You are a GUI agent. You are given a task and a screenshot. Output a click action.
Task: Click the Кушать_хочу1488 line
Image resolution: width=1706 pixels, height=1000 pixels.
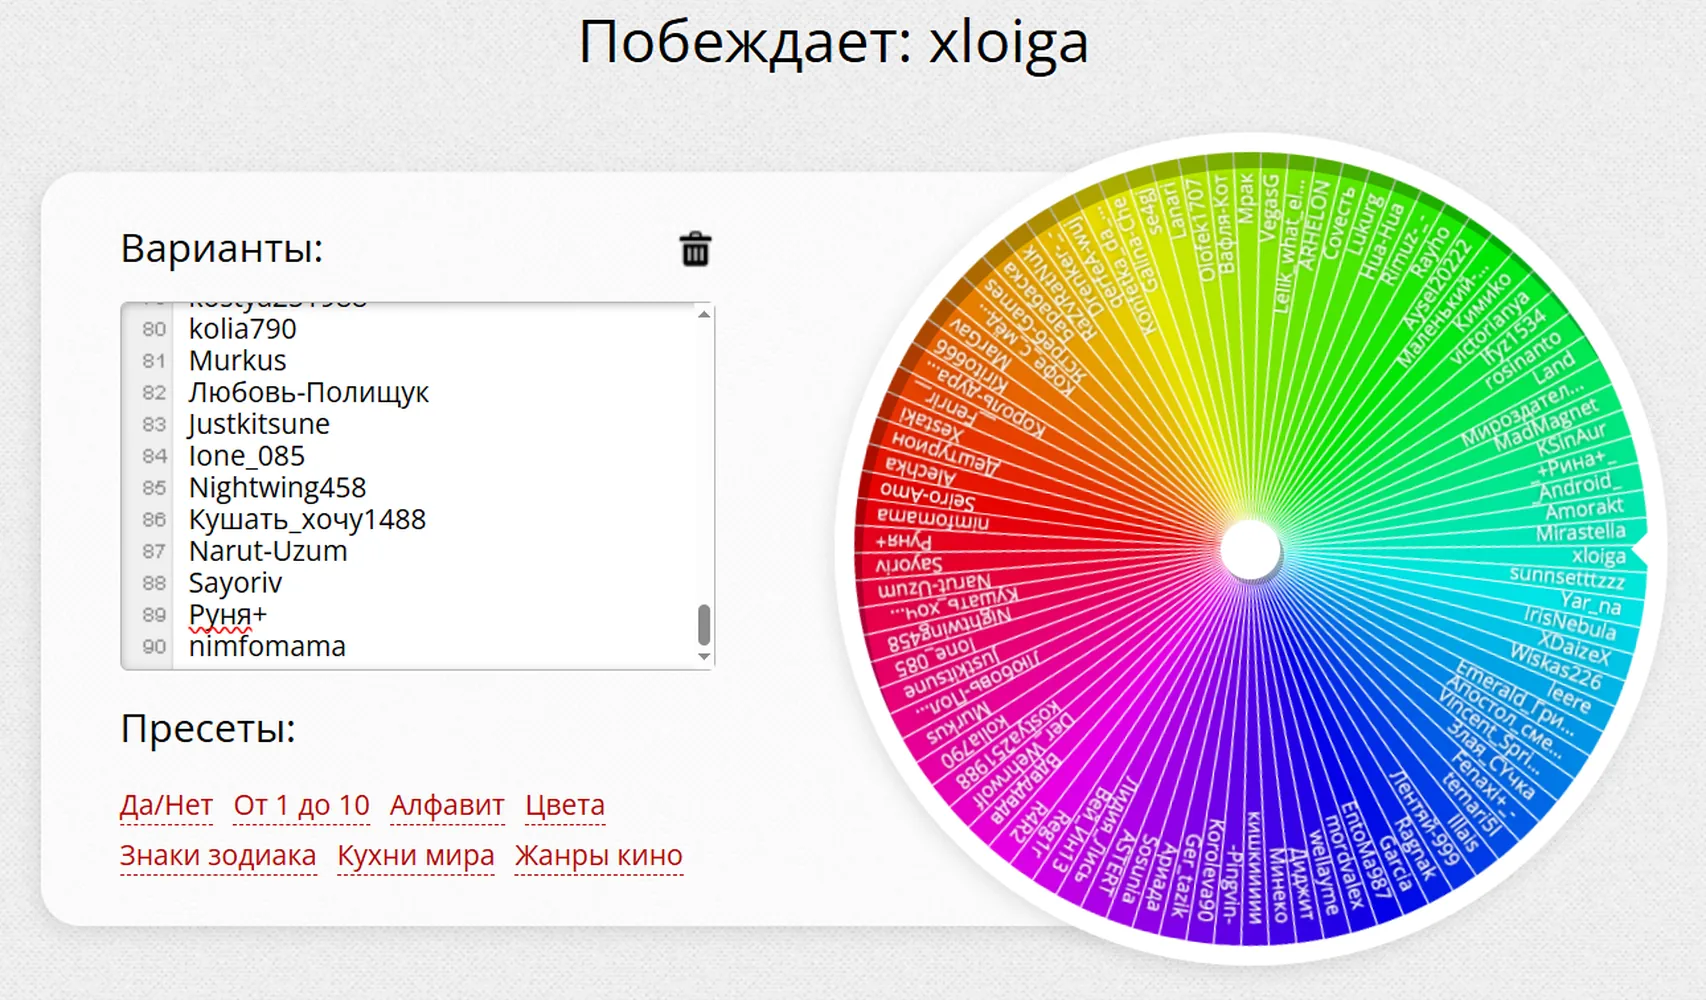pyautogui.click(x=307, y=519)
